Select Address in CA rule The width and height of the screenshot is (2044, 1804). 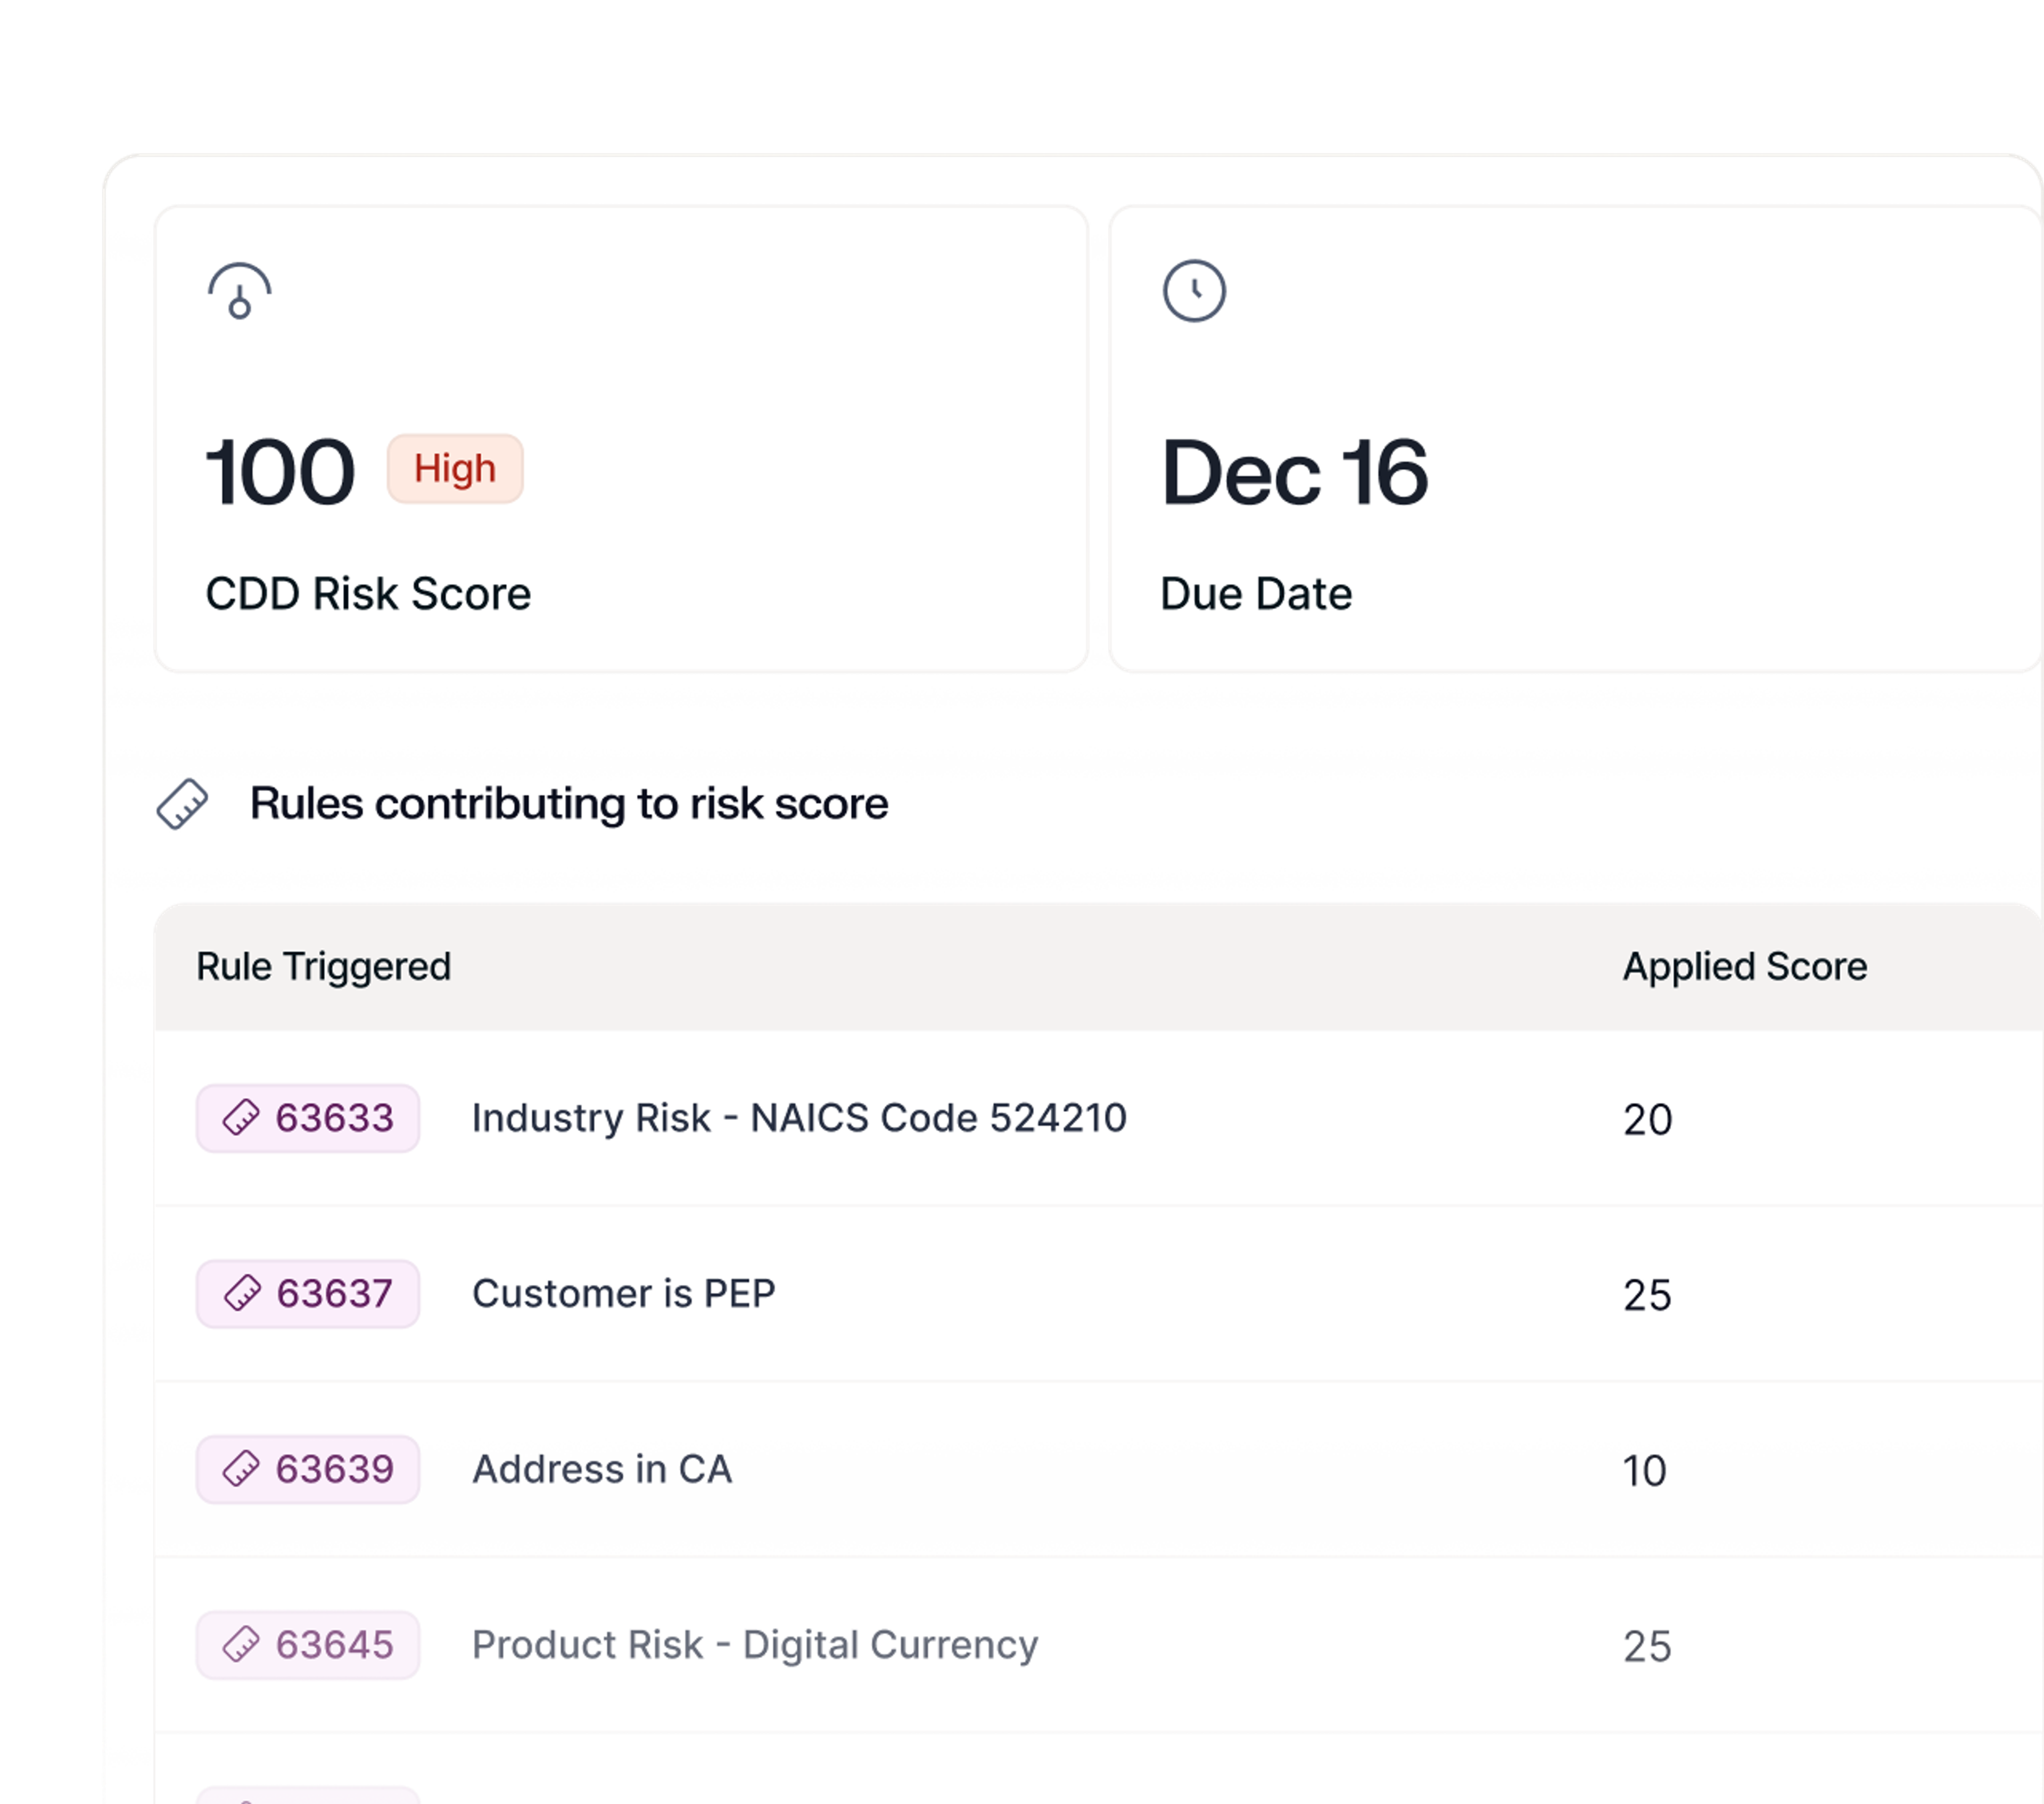[x=601, y=1469]
